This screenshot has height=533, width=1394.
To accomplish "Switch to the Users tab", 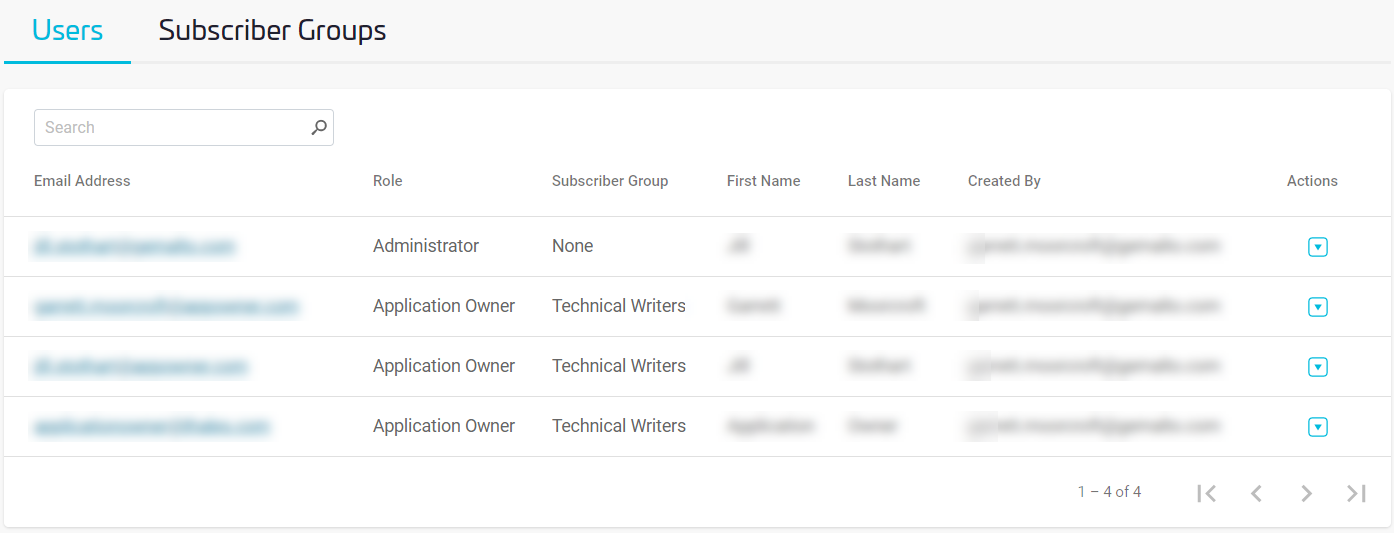I will coord(67,31).
